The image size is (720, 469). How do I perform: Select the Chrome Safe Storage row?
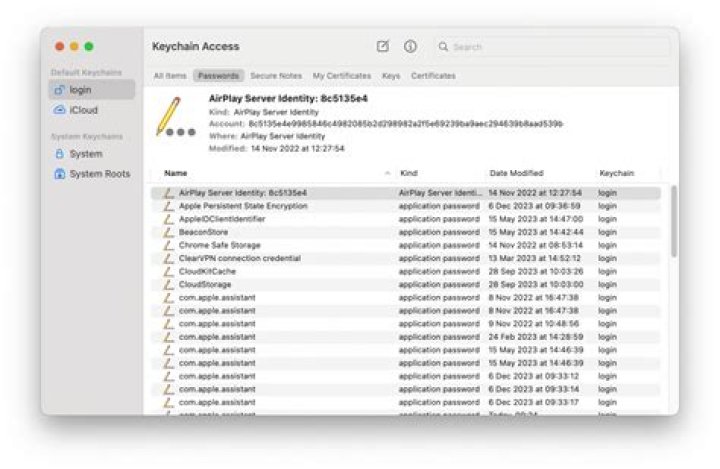click(406, 245)
